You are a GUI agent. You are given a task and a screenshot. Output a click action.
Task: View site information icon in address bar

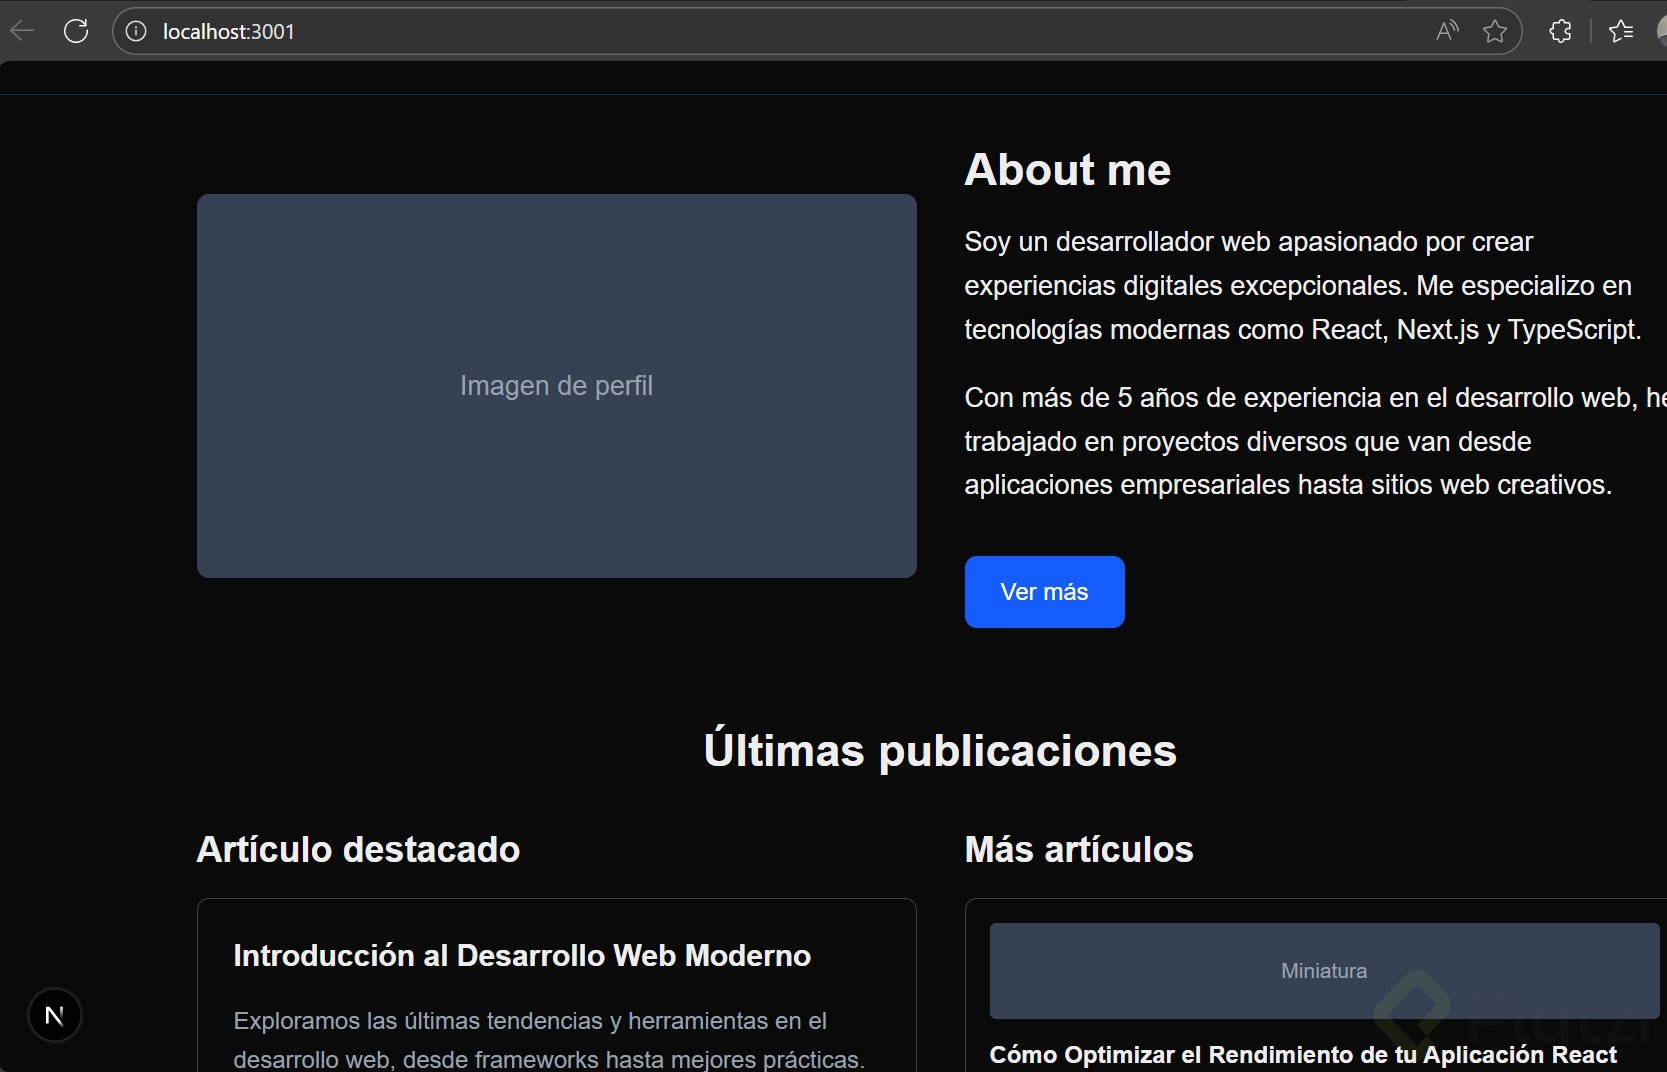point(136,31)
